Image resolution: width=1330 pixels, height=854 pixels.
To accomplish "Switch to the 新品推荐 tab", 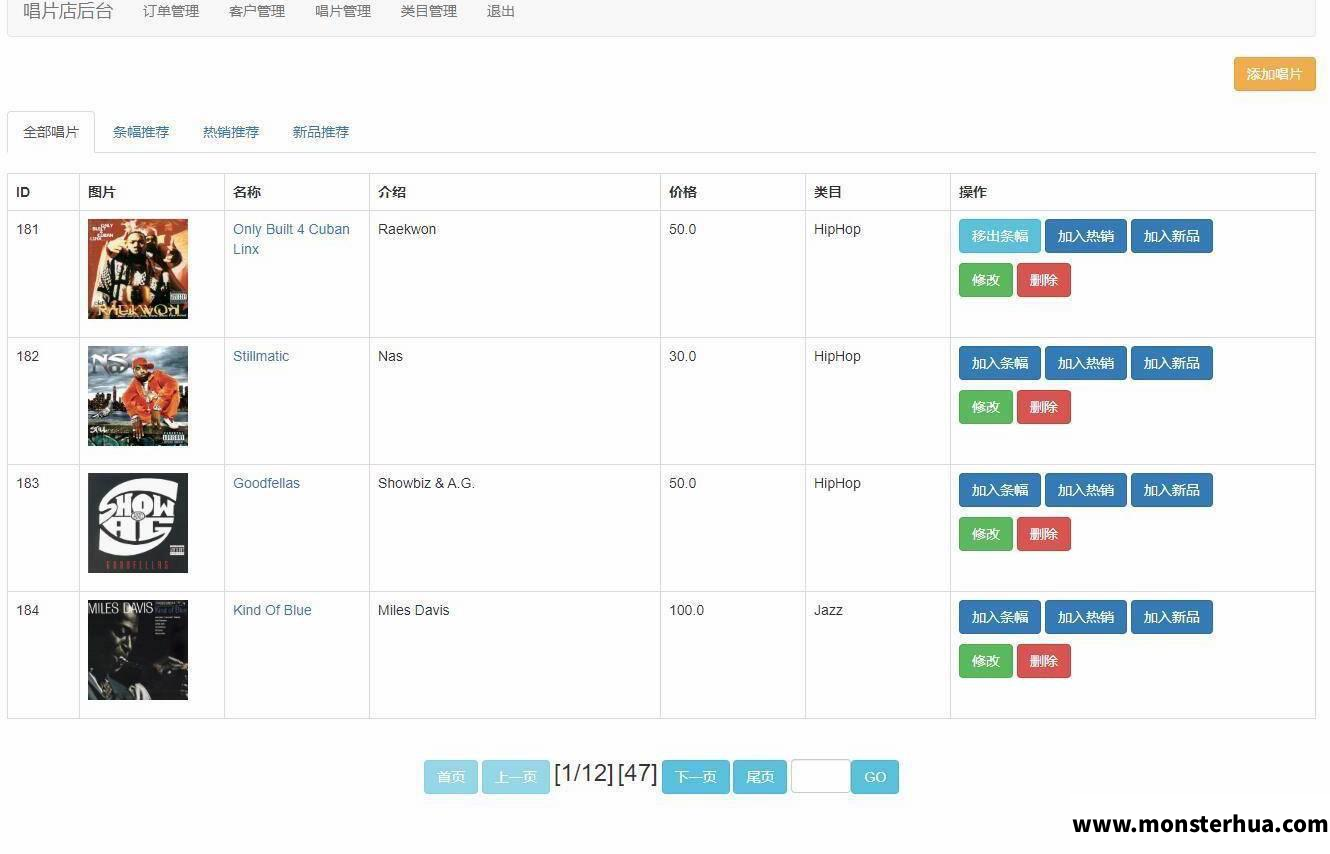I will 321,132.
